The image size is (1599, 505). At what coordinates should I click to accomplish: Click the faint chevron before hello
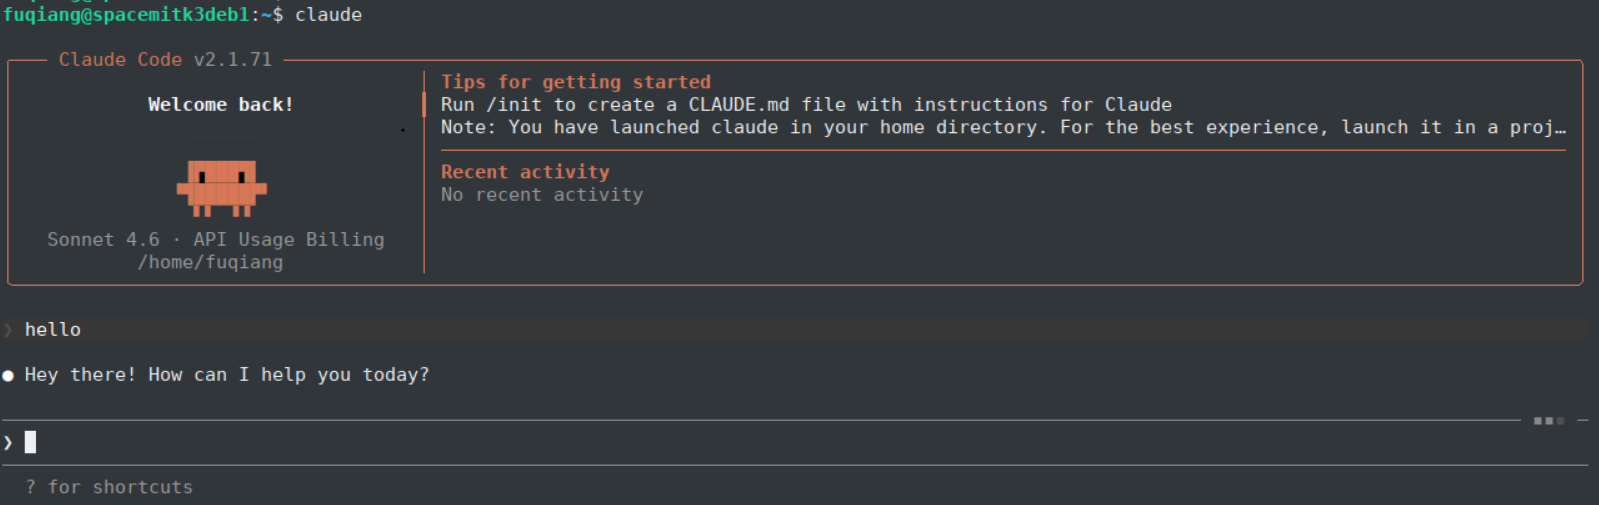pyautogui.click(x=8, y=330)
